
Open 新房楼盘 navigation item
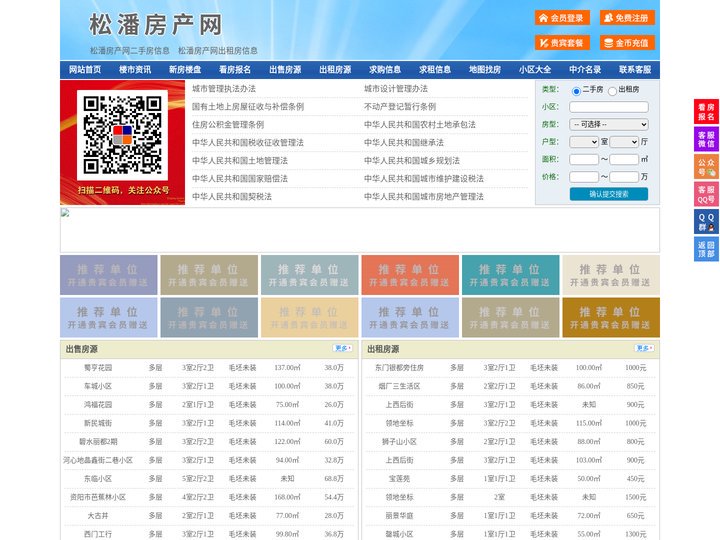click(185, 70)
